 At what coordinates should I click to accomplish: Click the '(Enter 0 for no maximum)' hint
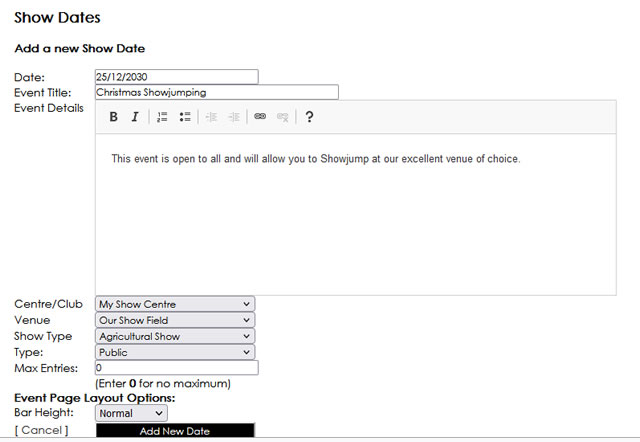163,384
